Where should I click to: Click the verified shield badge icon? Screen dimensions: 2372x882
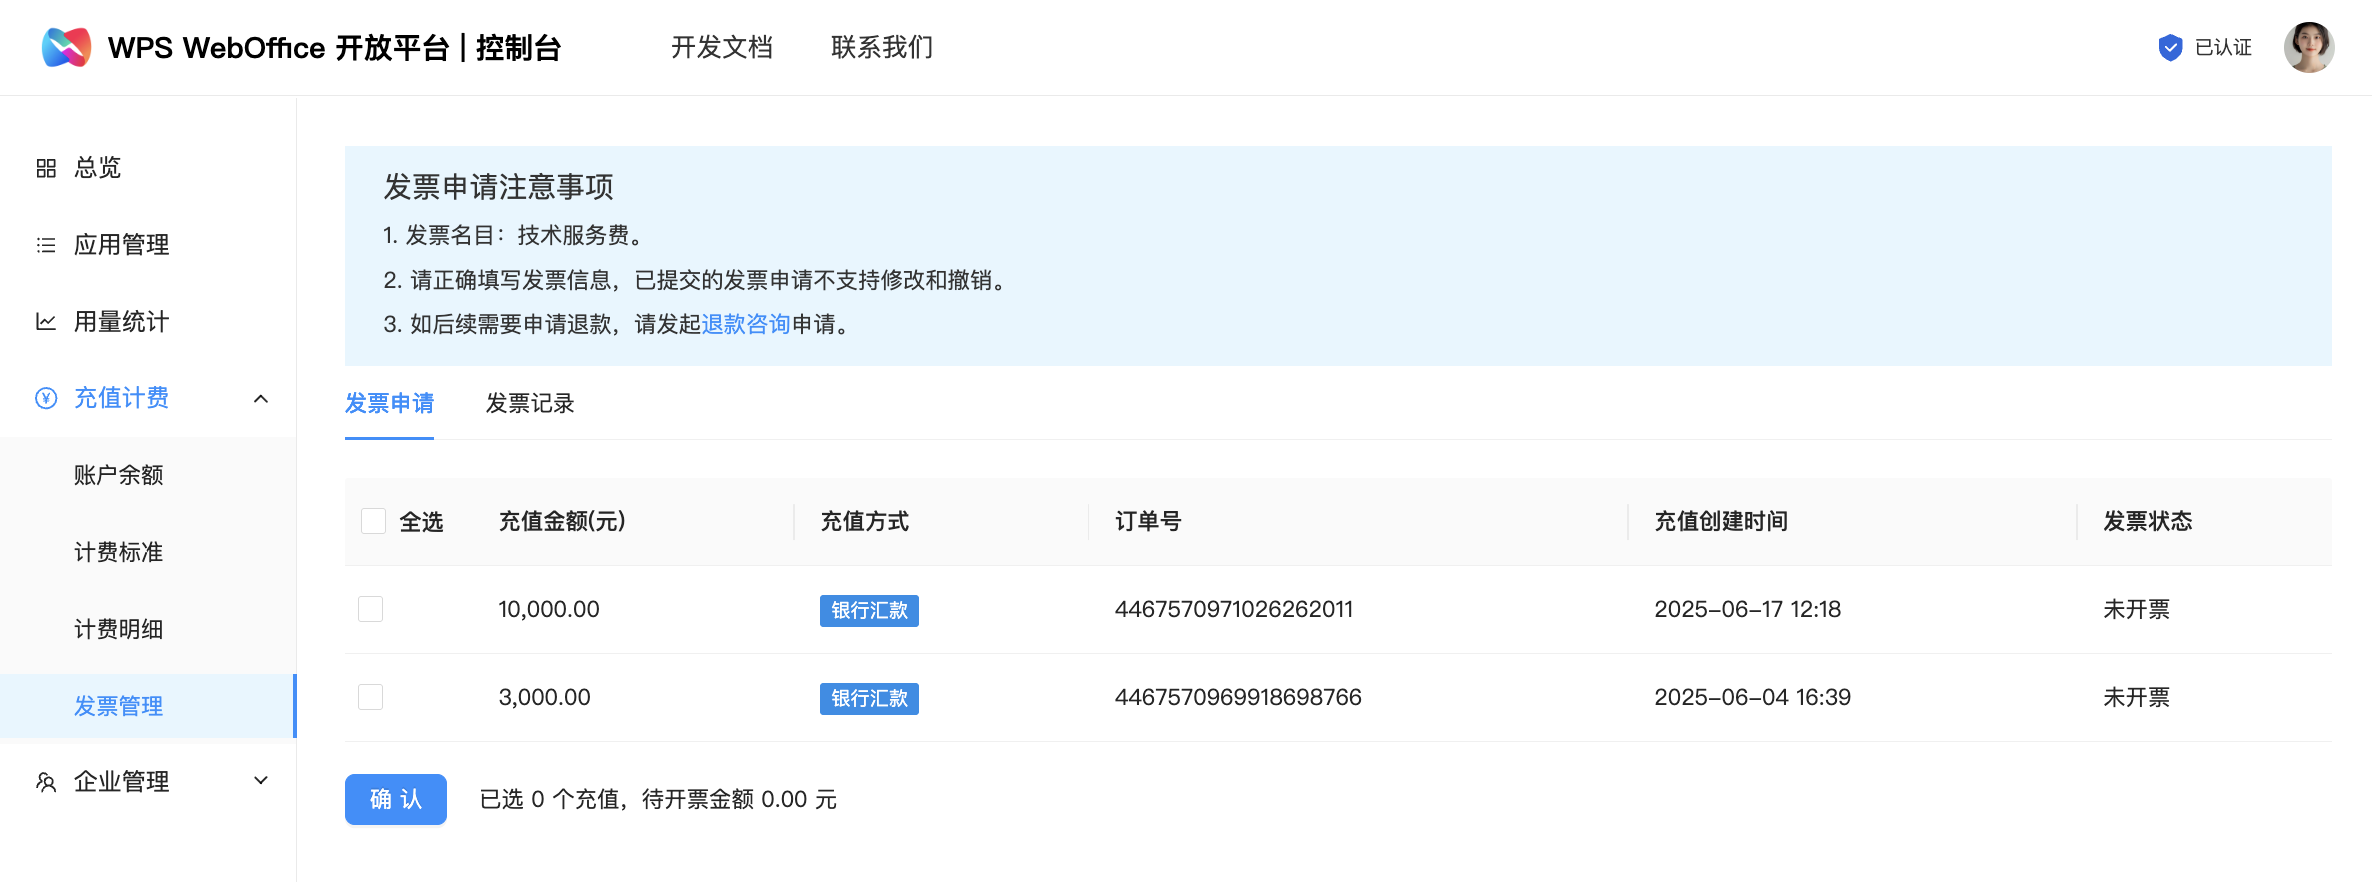2169,47
